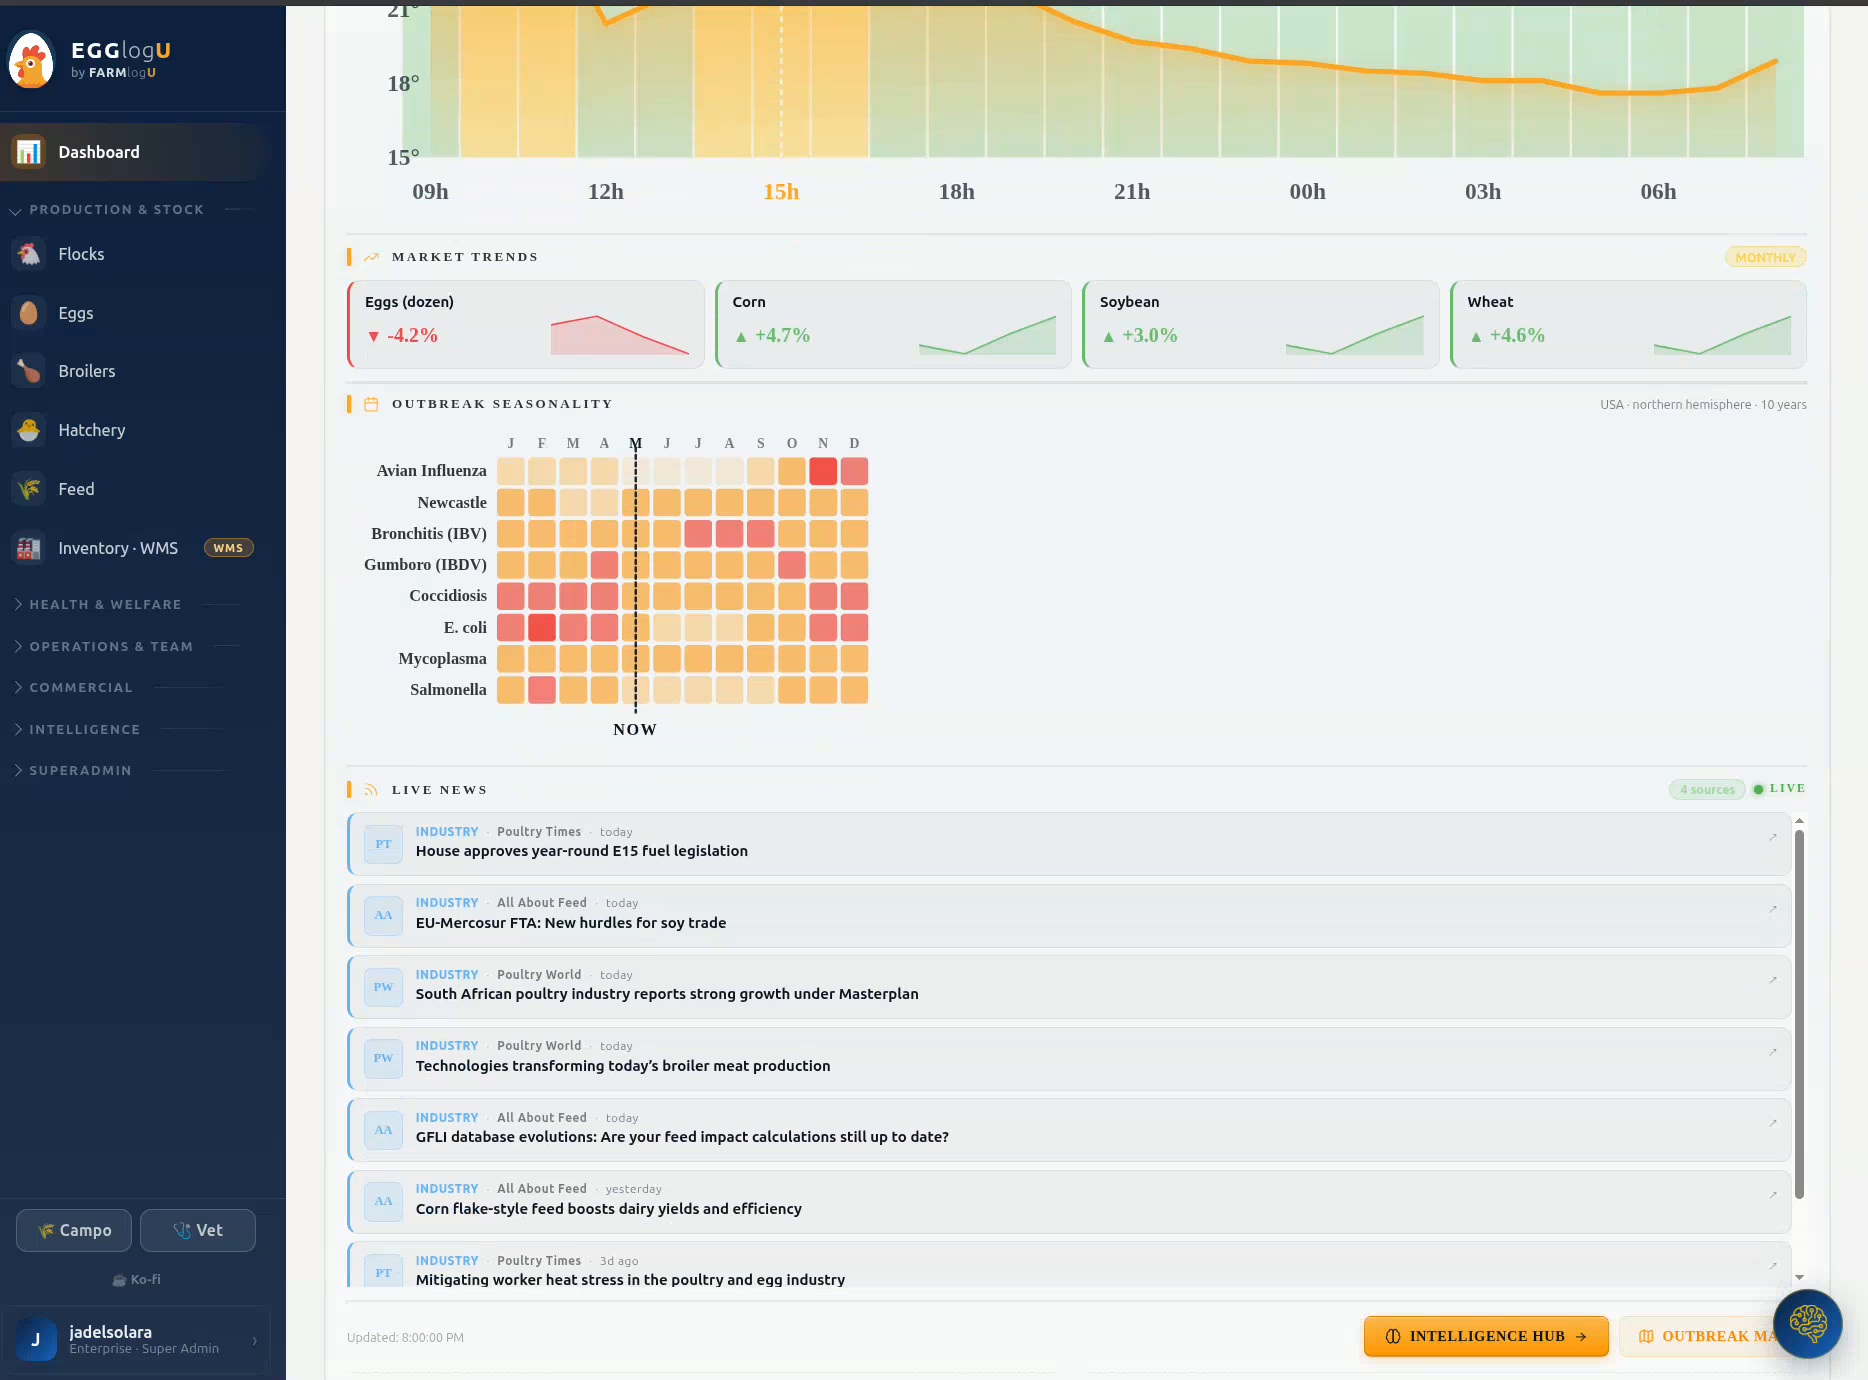Click Salmonella February heatmap cell

[542, 690]
